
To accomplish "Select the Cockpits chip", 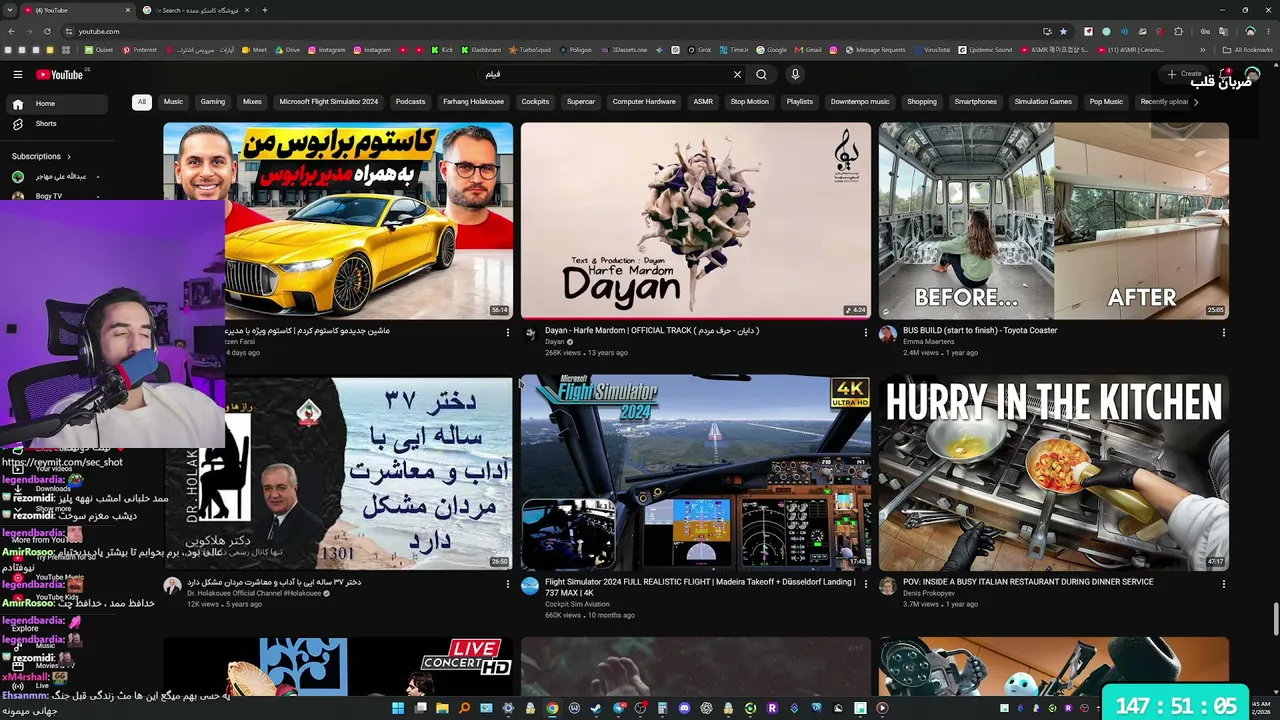I will (x=535, y=102).
